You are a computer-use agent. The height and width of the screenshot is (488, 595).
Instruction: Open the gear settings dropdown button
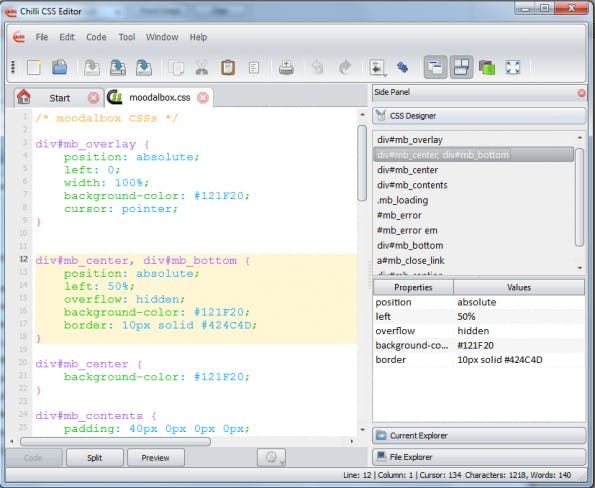click(271, 458)
